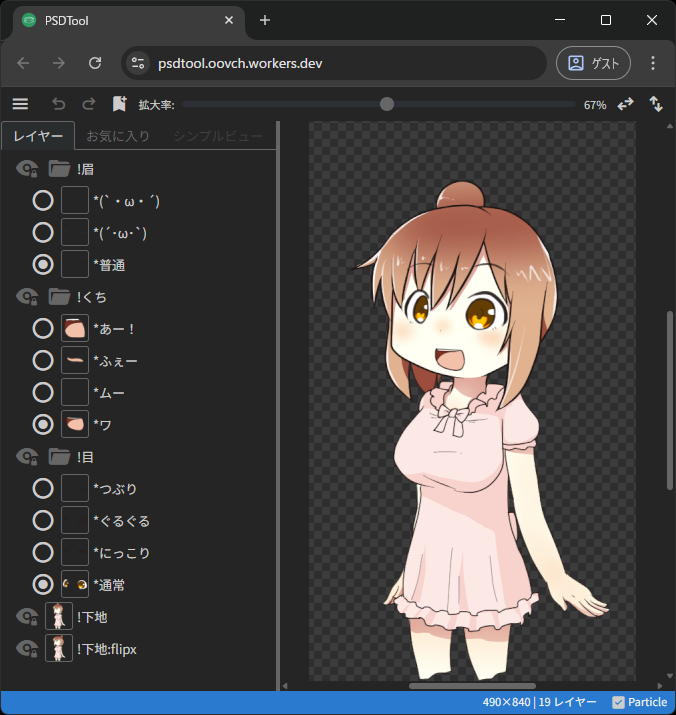
Task: Click the 67% zoom value
Action: coord(595,105)
